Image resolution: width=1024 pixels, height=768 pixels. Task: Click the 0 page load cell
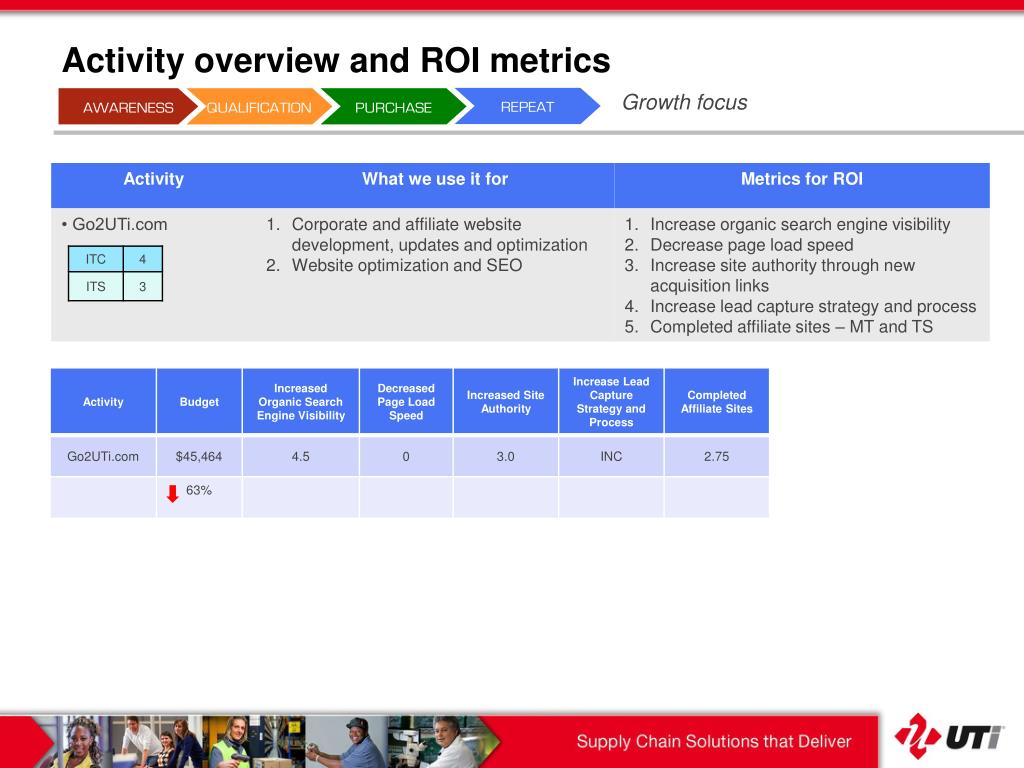(406, 456)
